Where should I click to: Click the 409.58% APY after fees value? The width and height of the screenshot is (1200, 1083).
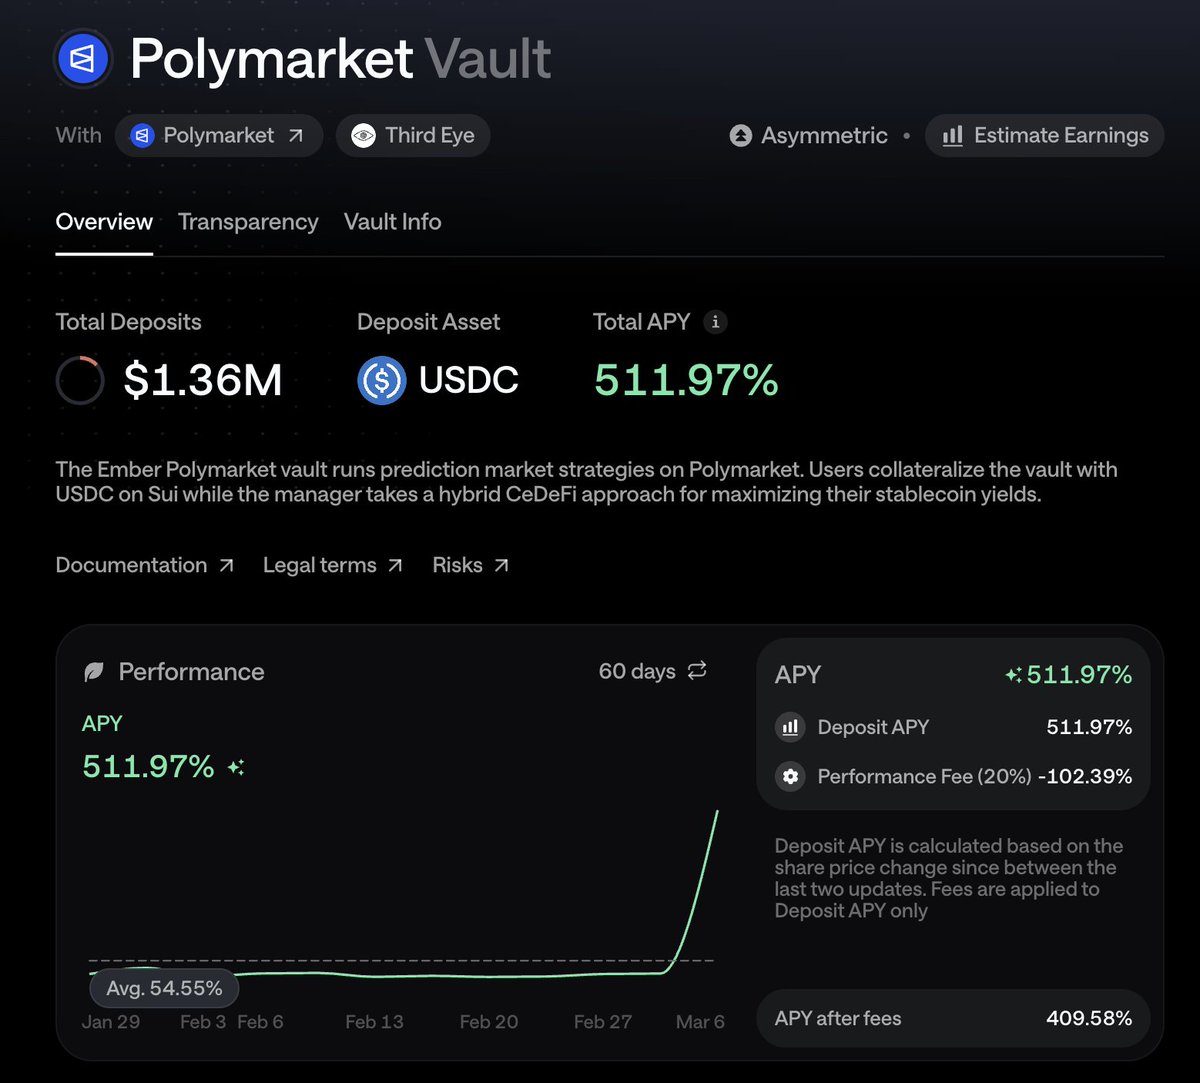(x=1089, y=1018)
